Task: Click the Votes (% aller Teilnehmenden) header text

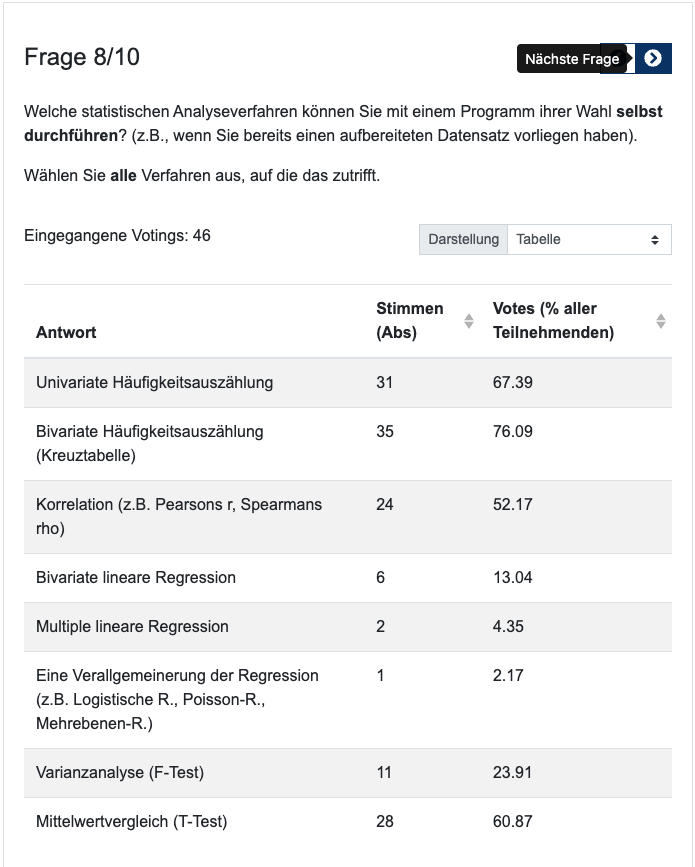Action: 554,320
